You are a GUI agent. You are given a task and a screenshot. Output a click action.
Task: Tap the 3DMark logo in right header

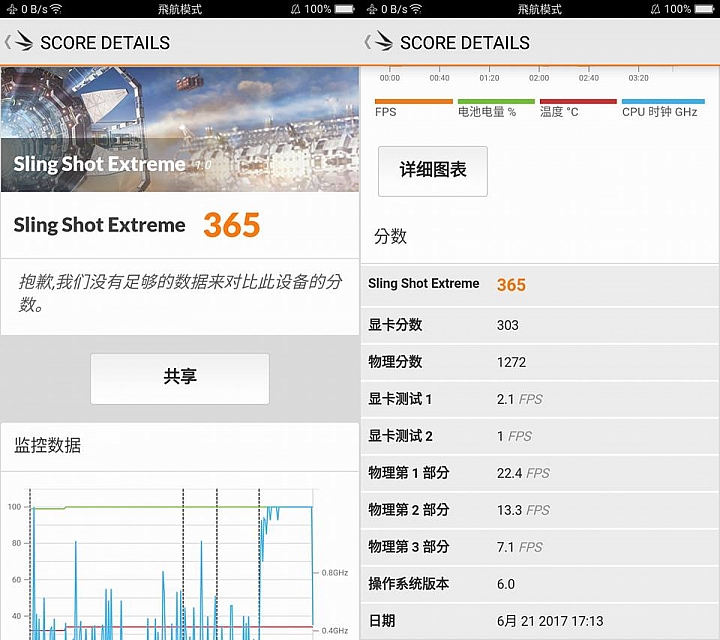coord(383,41)
